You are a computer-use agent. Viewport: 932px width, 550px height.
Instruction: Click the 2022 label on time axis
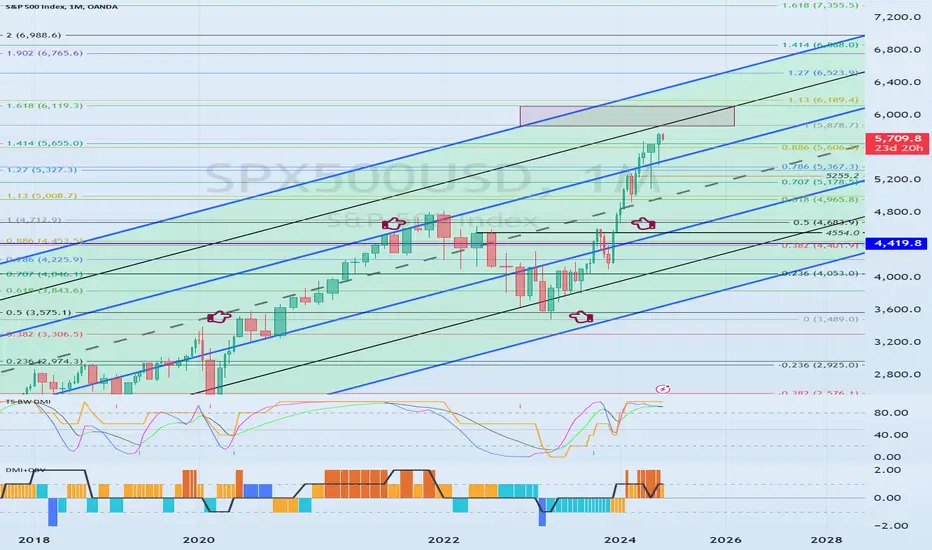[x=443, y=540]
